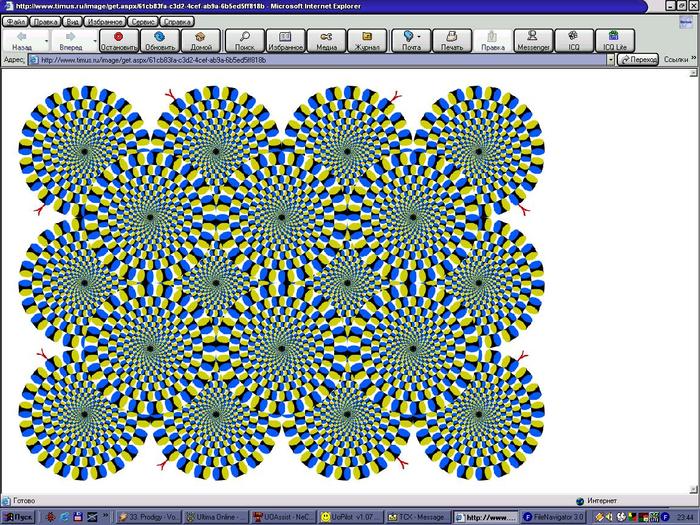This screenshot has height=525, width=700.
Task: Click the system clock 23:44
Action: [684, 517]
